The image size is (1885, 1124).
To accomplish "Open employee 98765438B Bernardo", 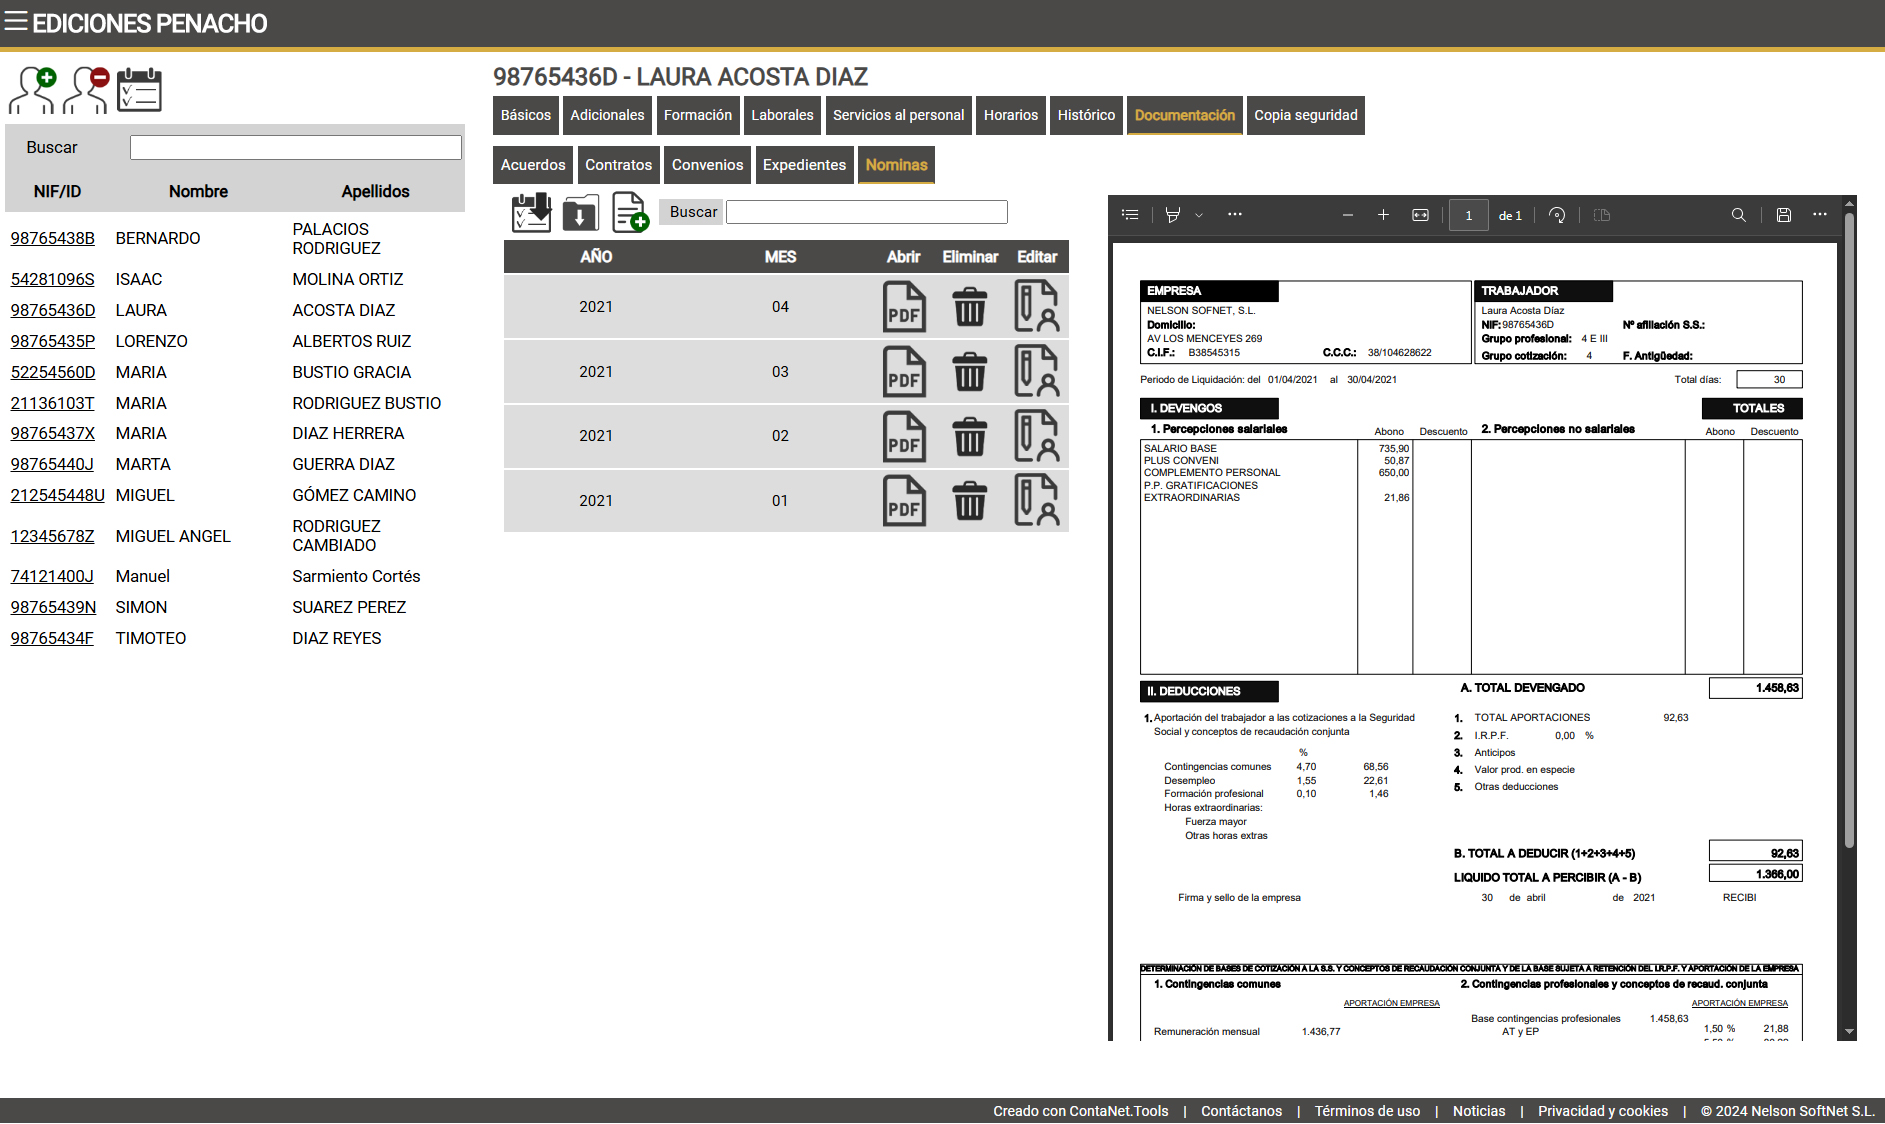I will pos(53,238).
